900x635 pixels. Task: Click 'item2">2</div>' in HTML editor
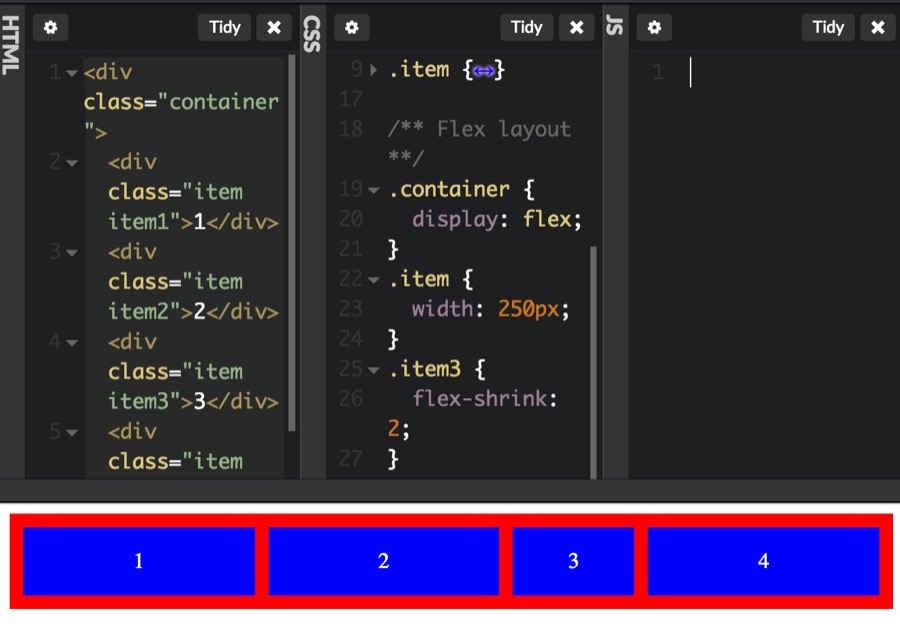point(193,312)
